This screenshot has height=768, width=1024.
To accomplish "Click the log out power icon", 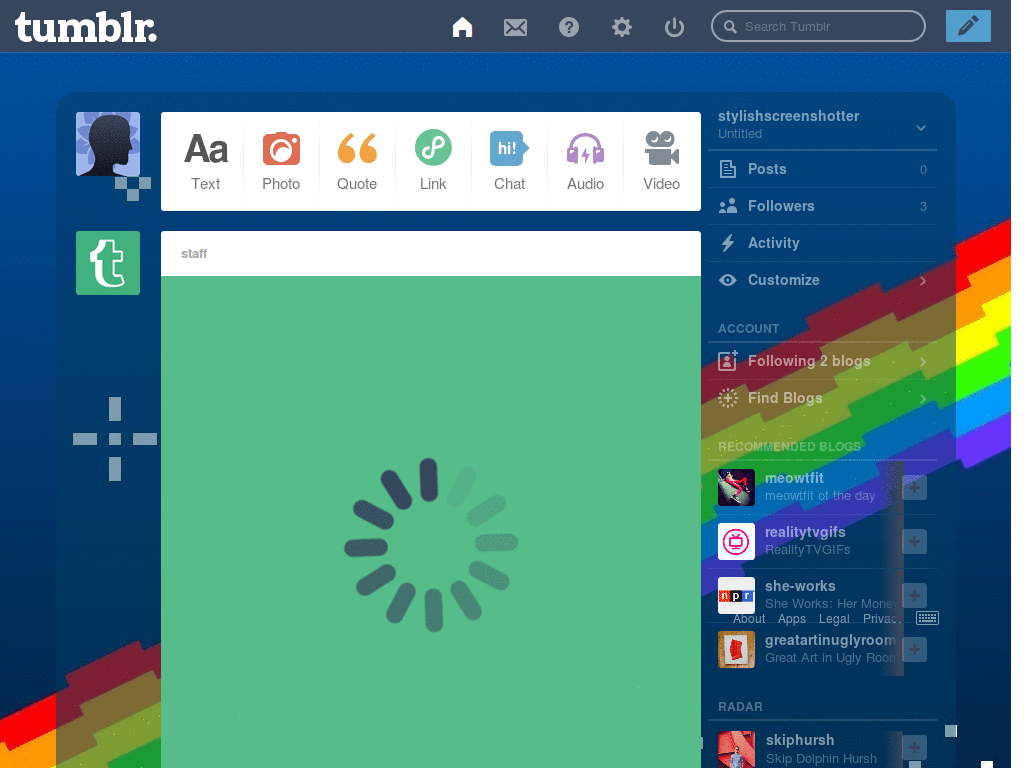I will (674, 27).
